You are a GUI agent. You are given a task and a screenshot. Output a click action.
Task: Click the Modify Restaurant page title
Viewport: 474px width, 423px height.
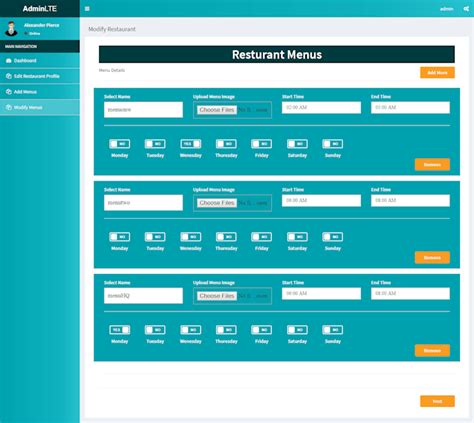point(112,29)
